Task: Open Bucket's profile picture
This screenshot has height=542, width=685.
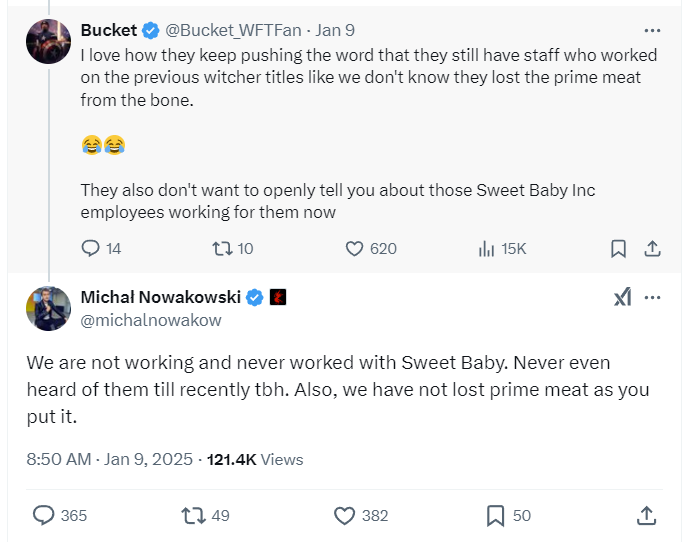Action: click(48, 41)
